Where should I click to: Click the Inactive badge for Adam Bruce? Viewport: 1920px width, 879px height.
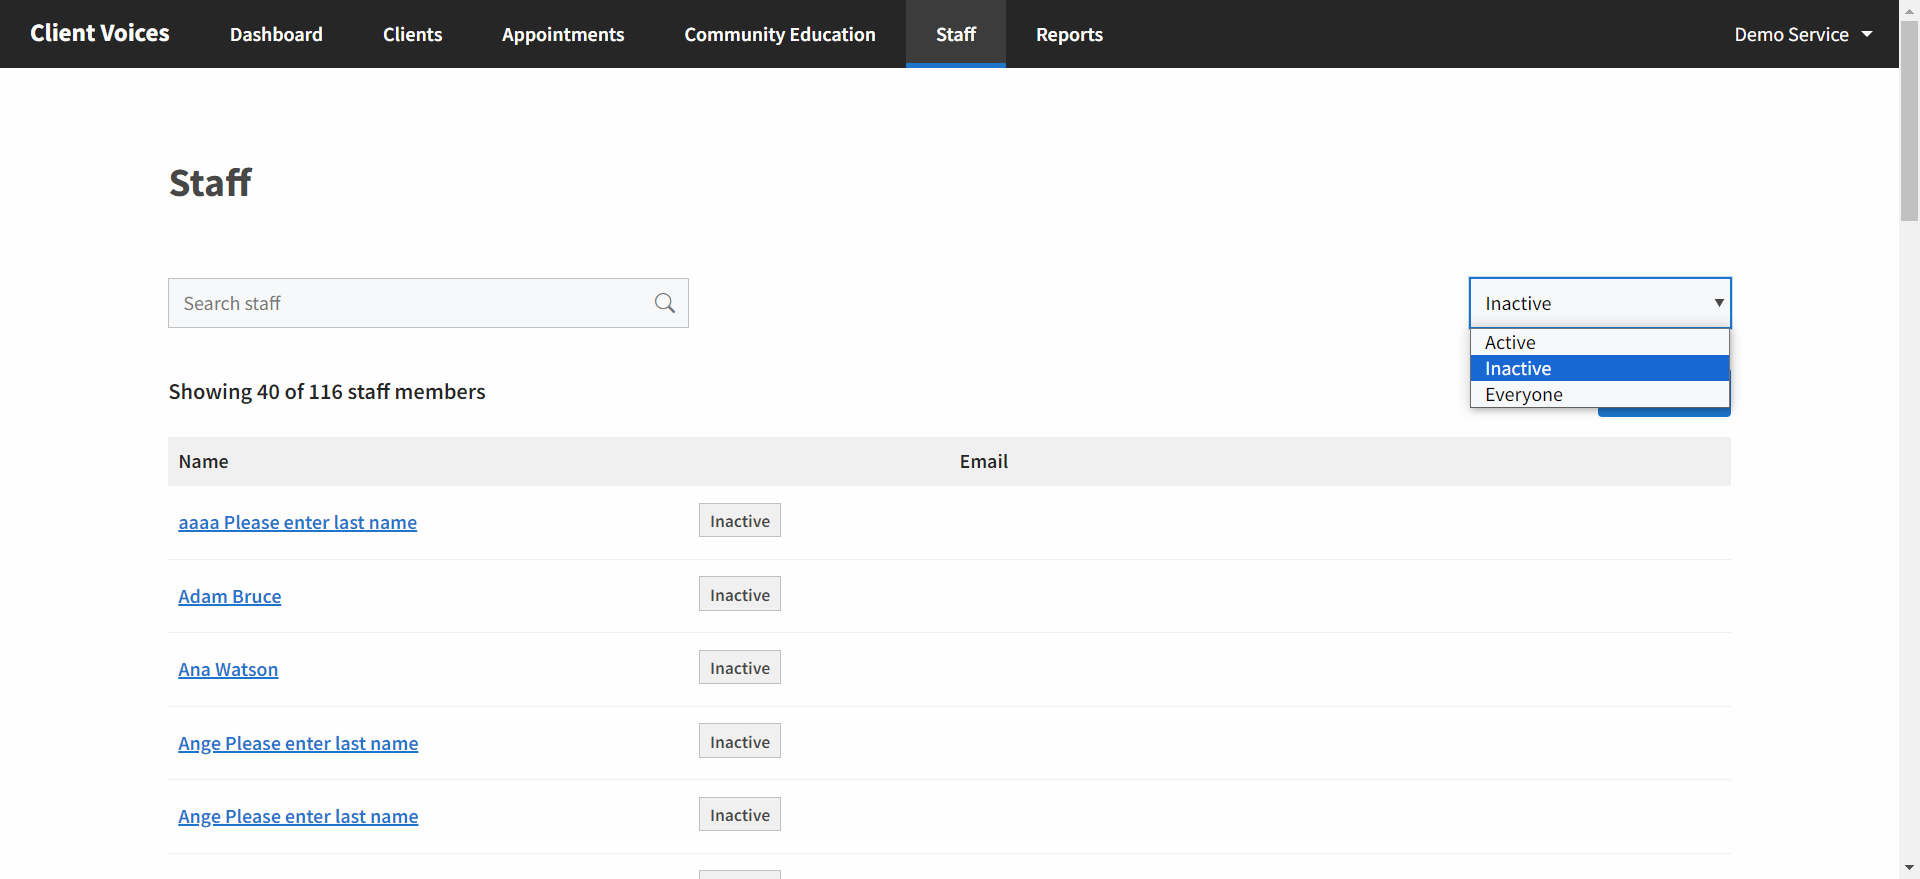[740, 594]
